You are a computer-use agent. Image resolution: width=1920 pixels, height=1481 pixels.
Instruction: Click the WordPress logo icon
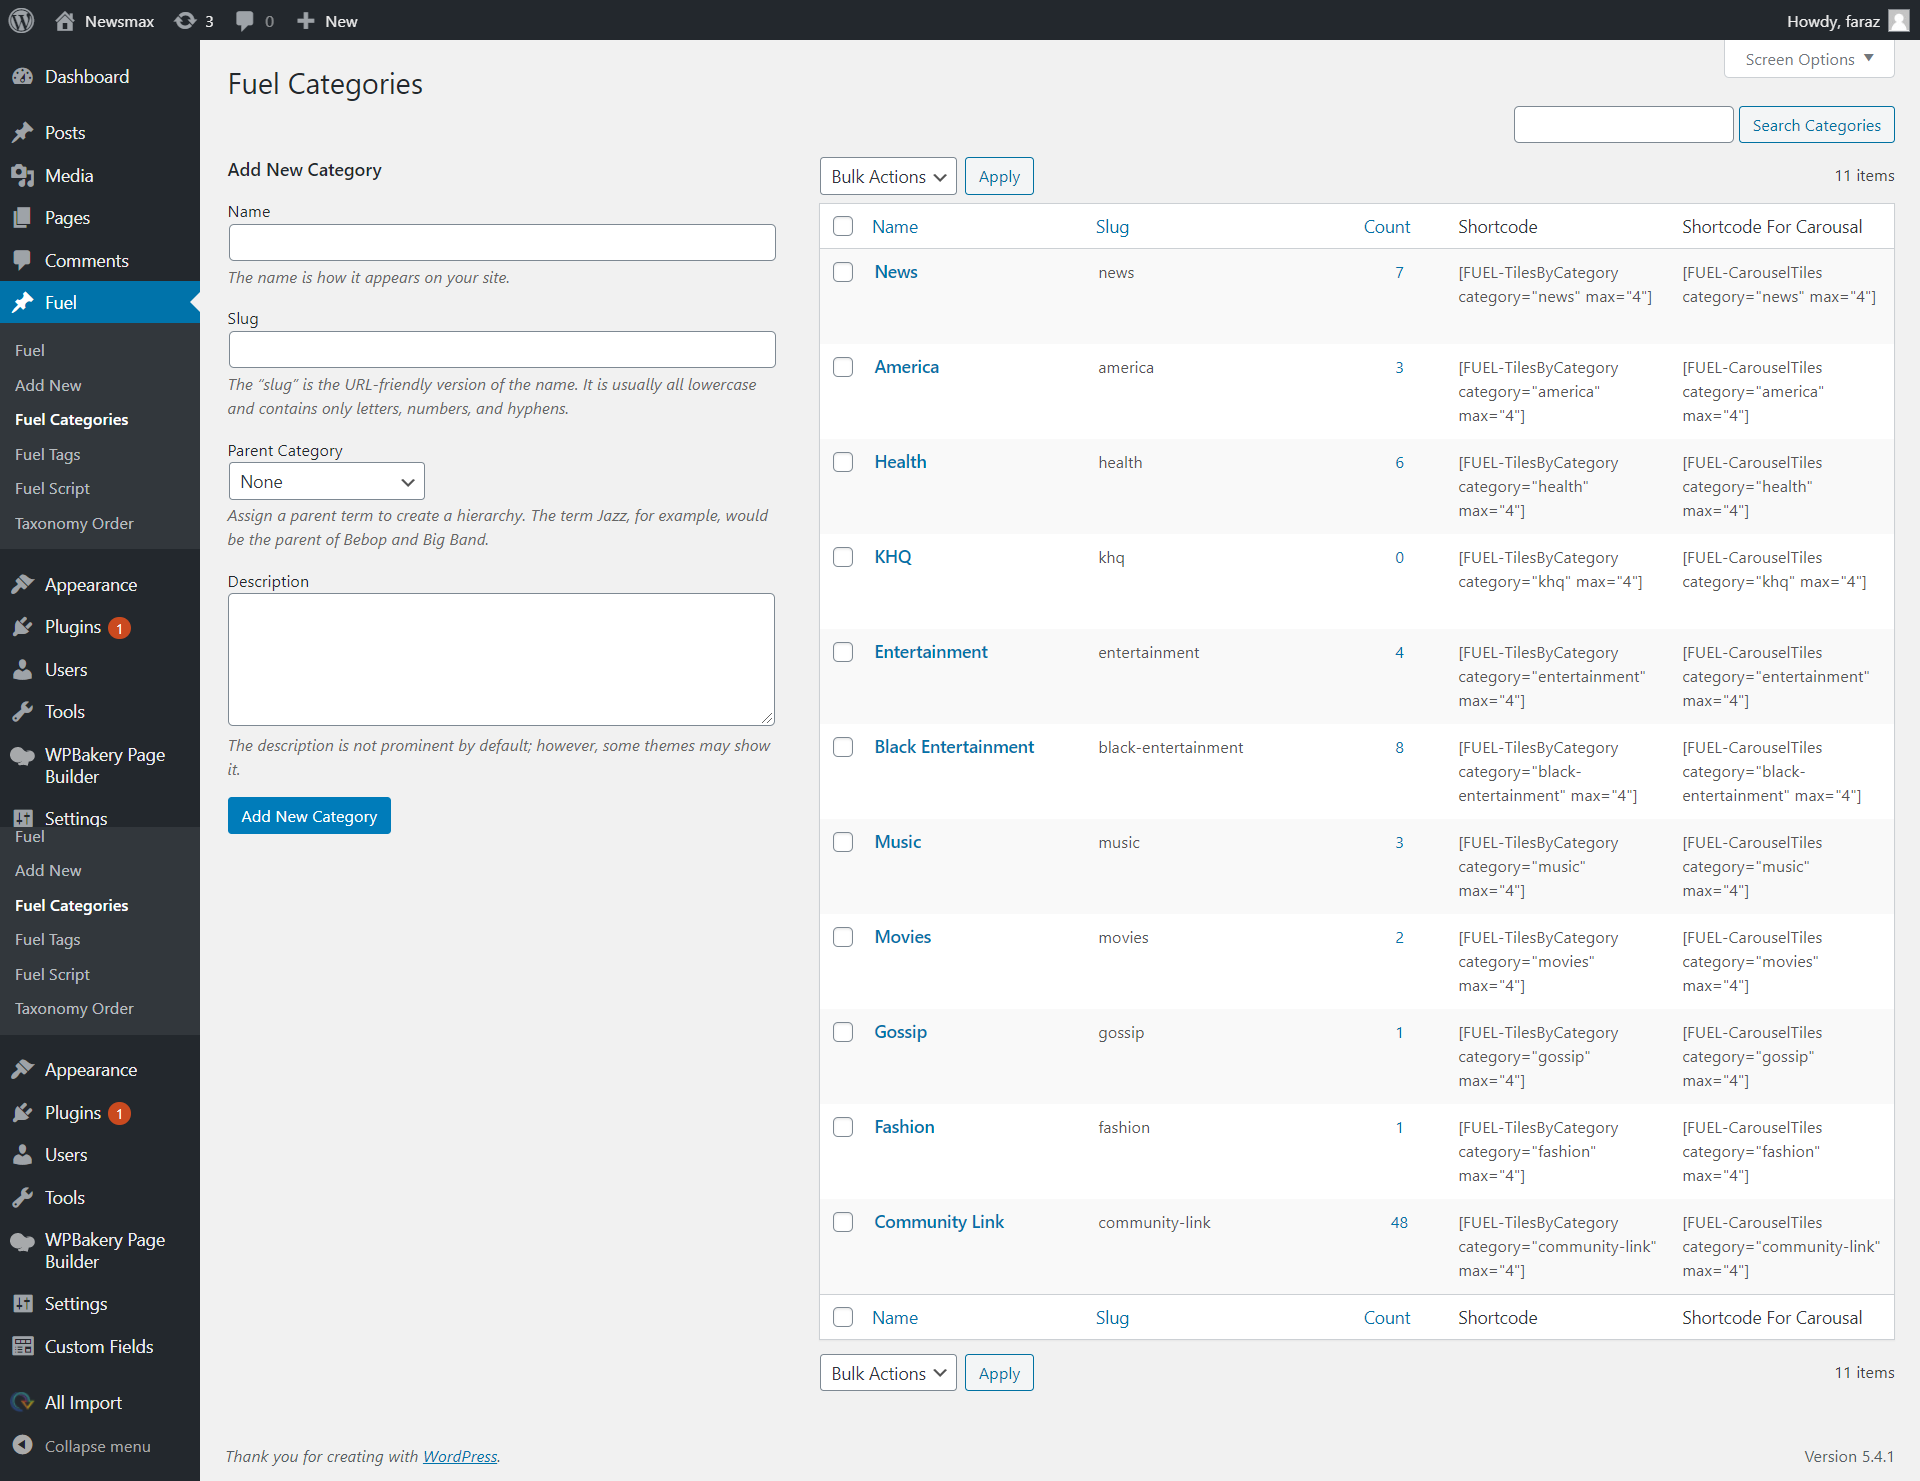[x=21, y=20]
